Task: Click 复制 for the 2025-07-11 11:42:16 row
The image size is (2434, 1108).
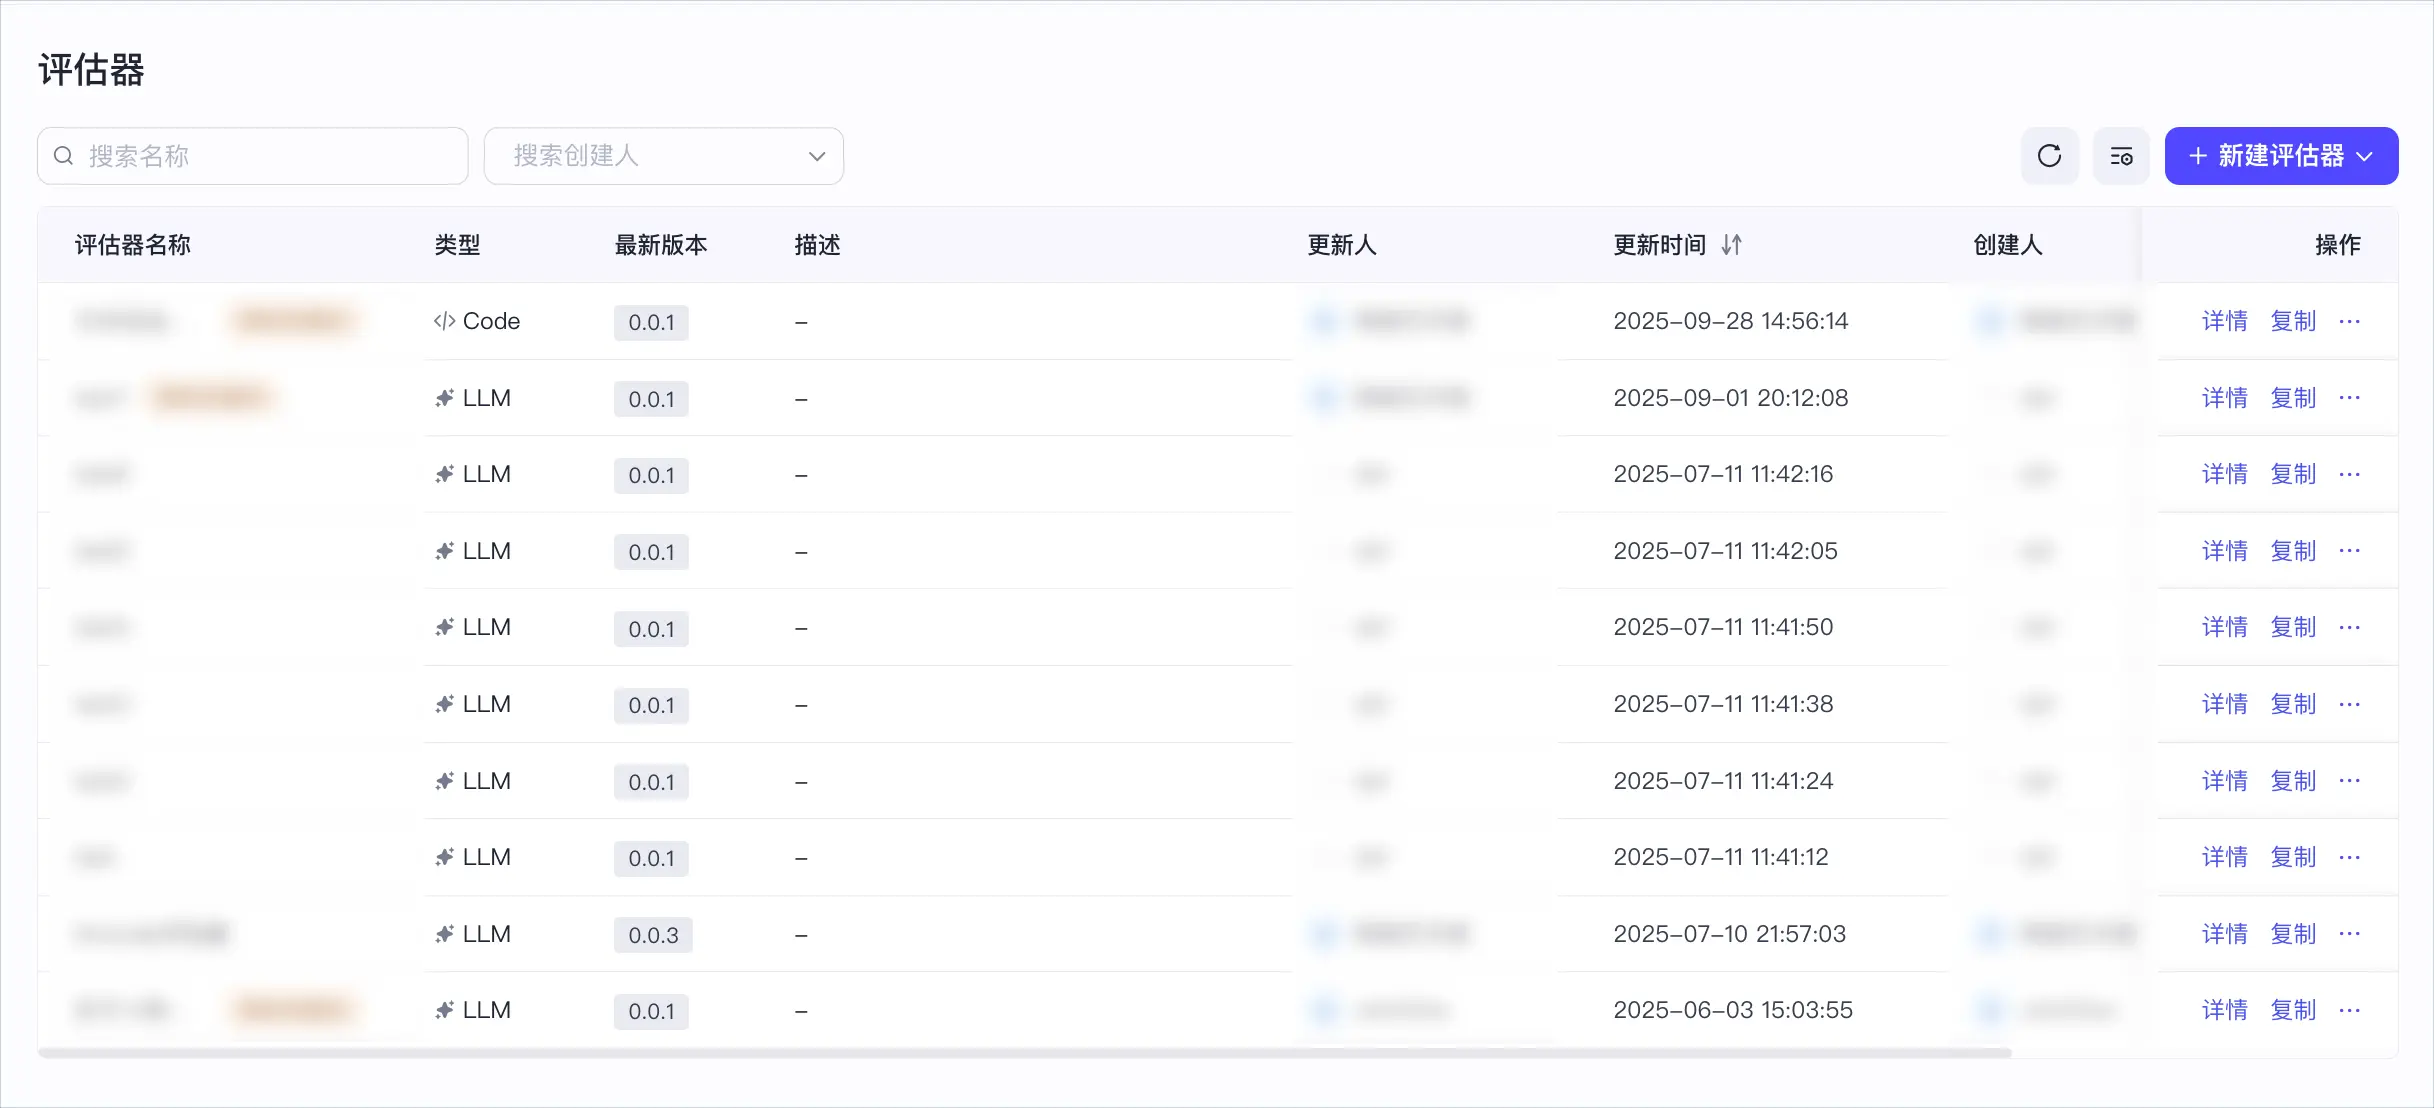Action: tap(2293, 474)
